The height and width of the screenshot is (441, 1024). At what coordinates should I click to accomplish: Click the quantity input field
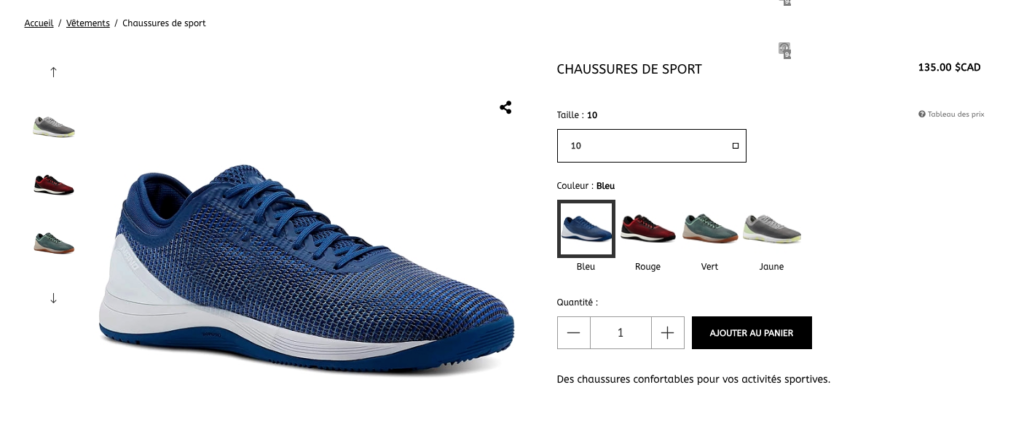tap(620, 333)
